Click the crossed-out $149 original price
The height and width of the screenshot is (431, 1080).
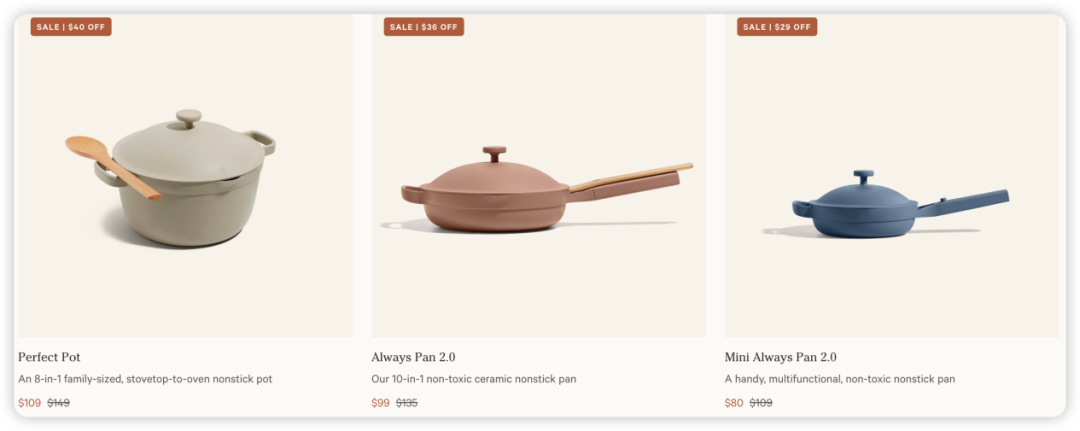click(x=59, y=403)
